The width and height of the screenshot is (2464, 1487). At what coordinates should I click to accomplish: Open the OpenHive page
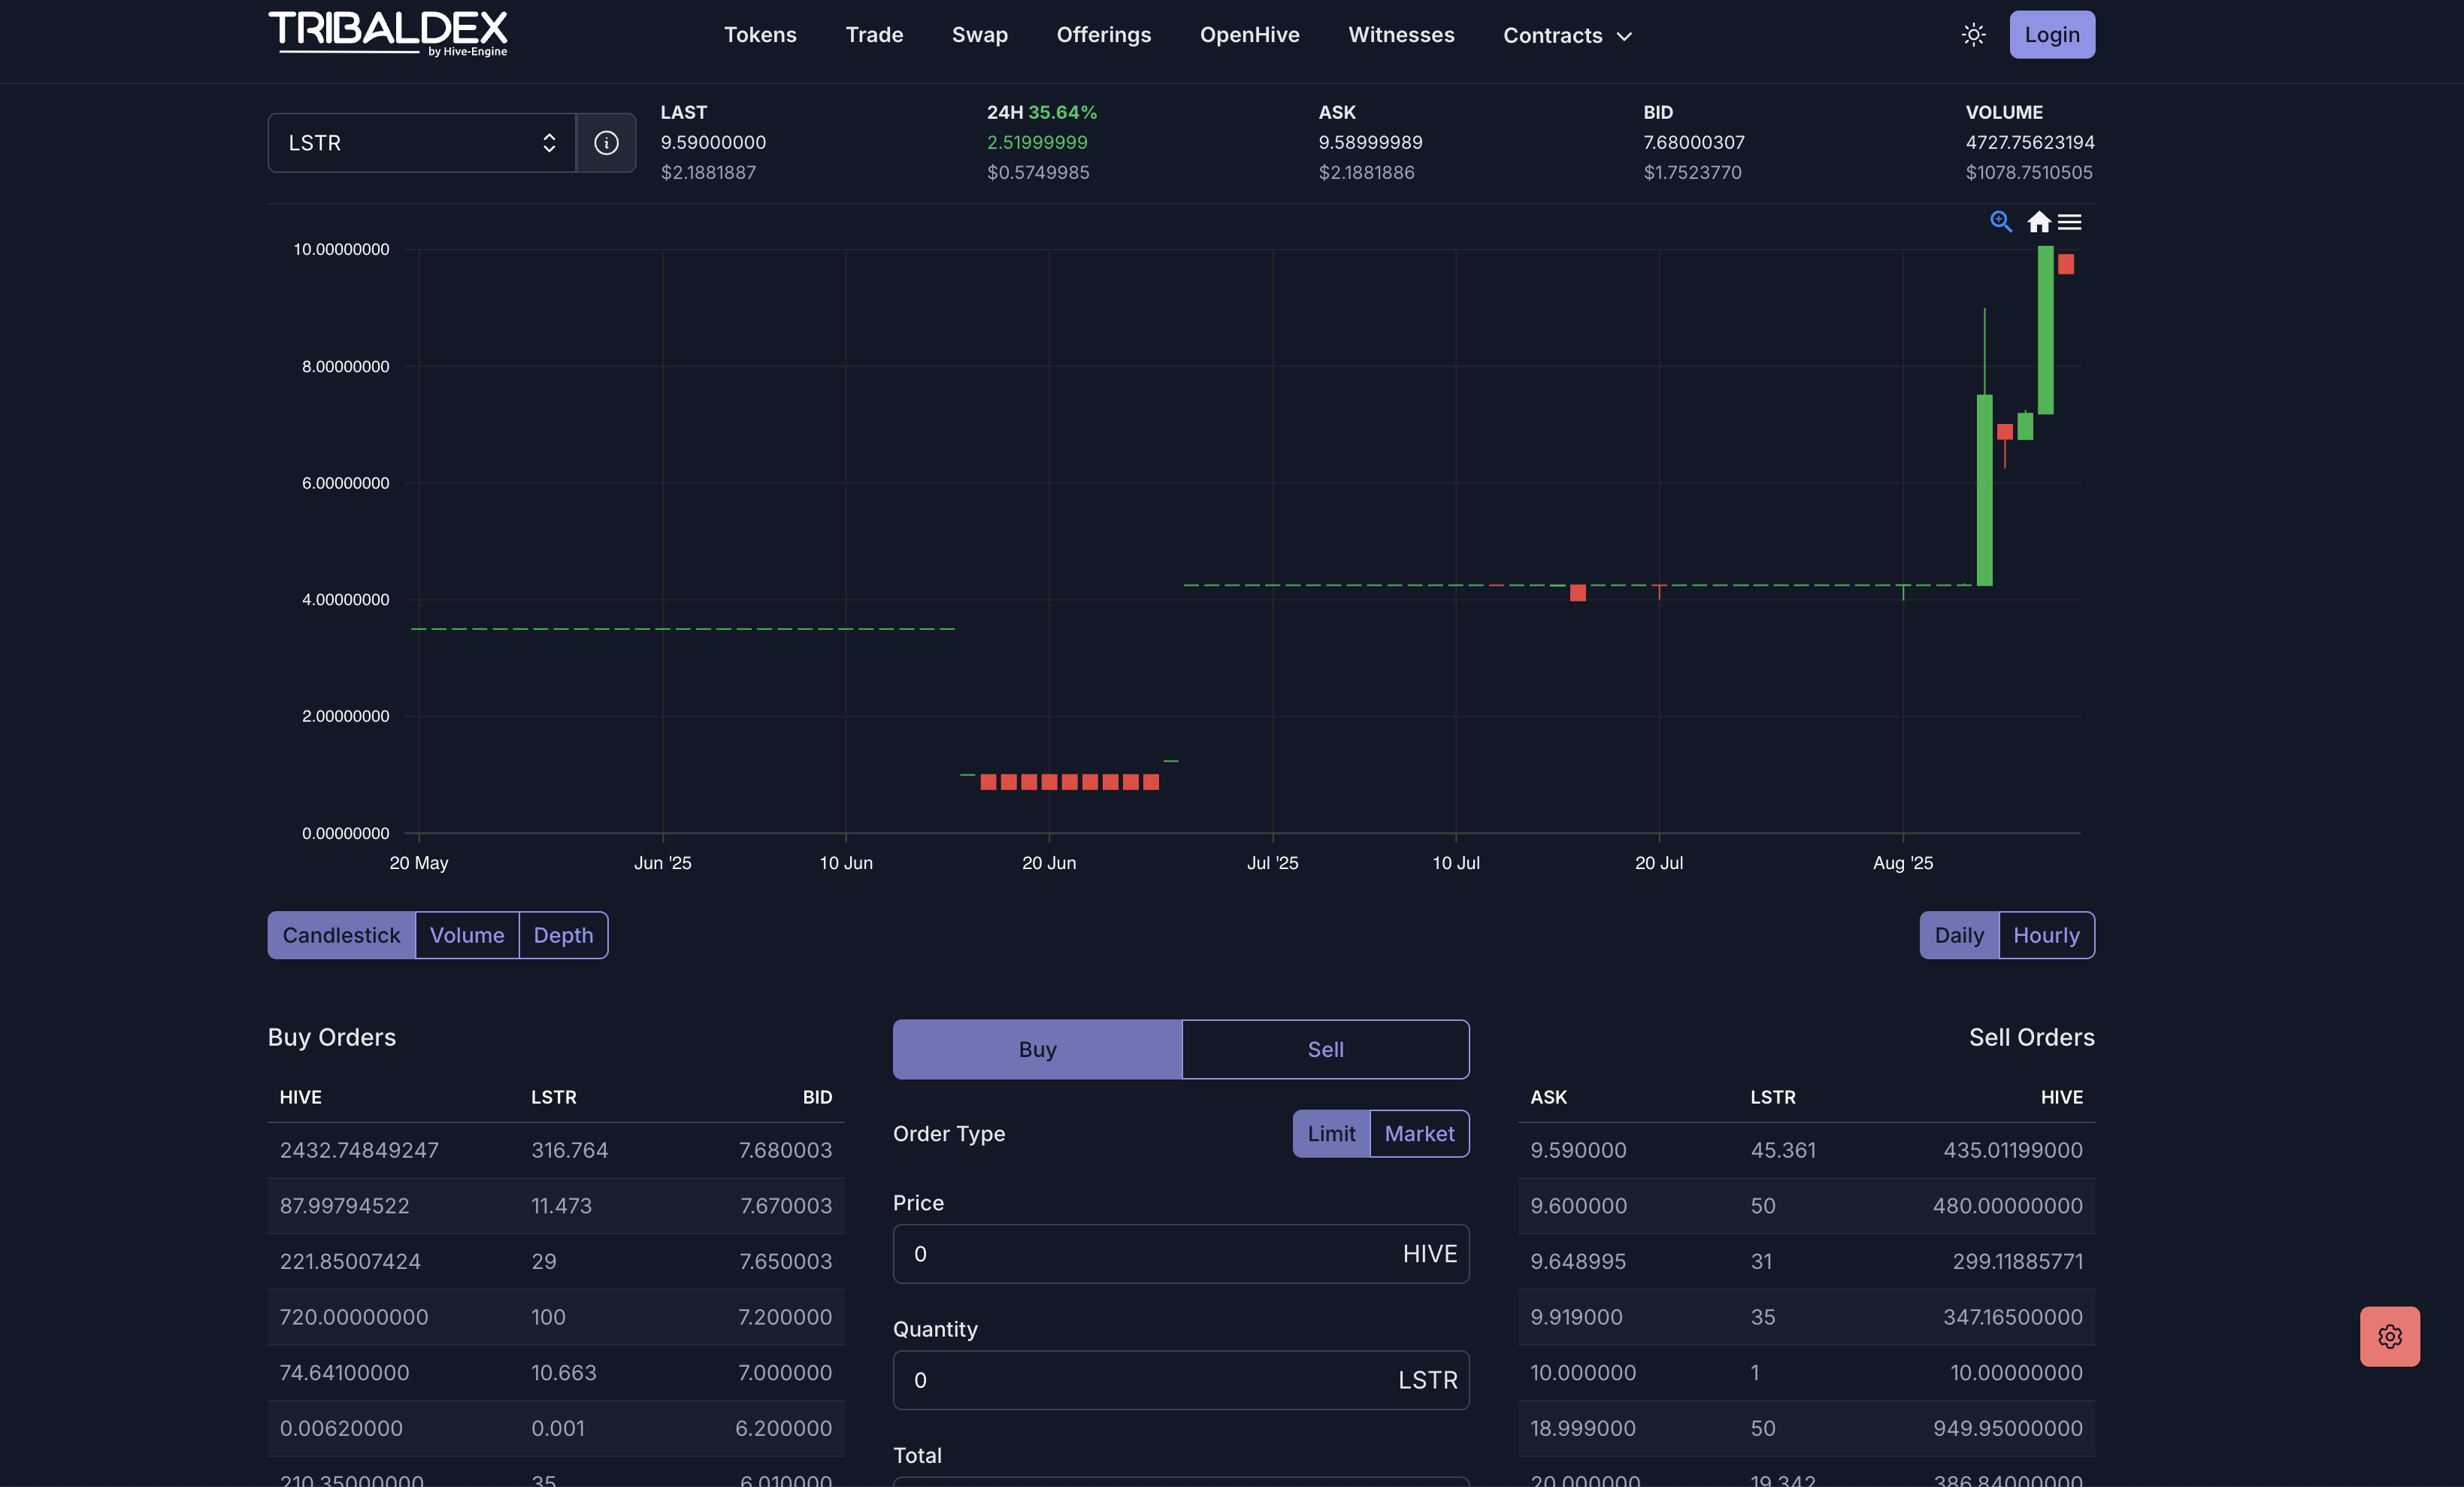point(1249,35)
